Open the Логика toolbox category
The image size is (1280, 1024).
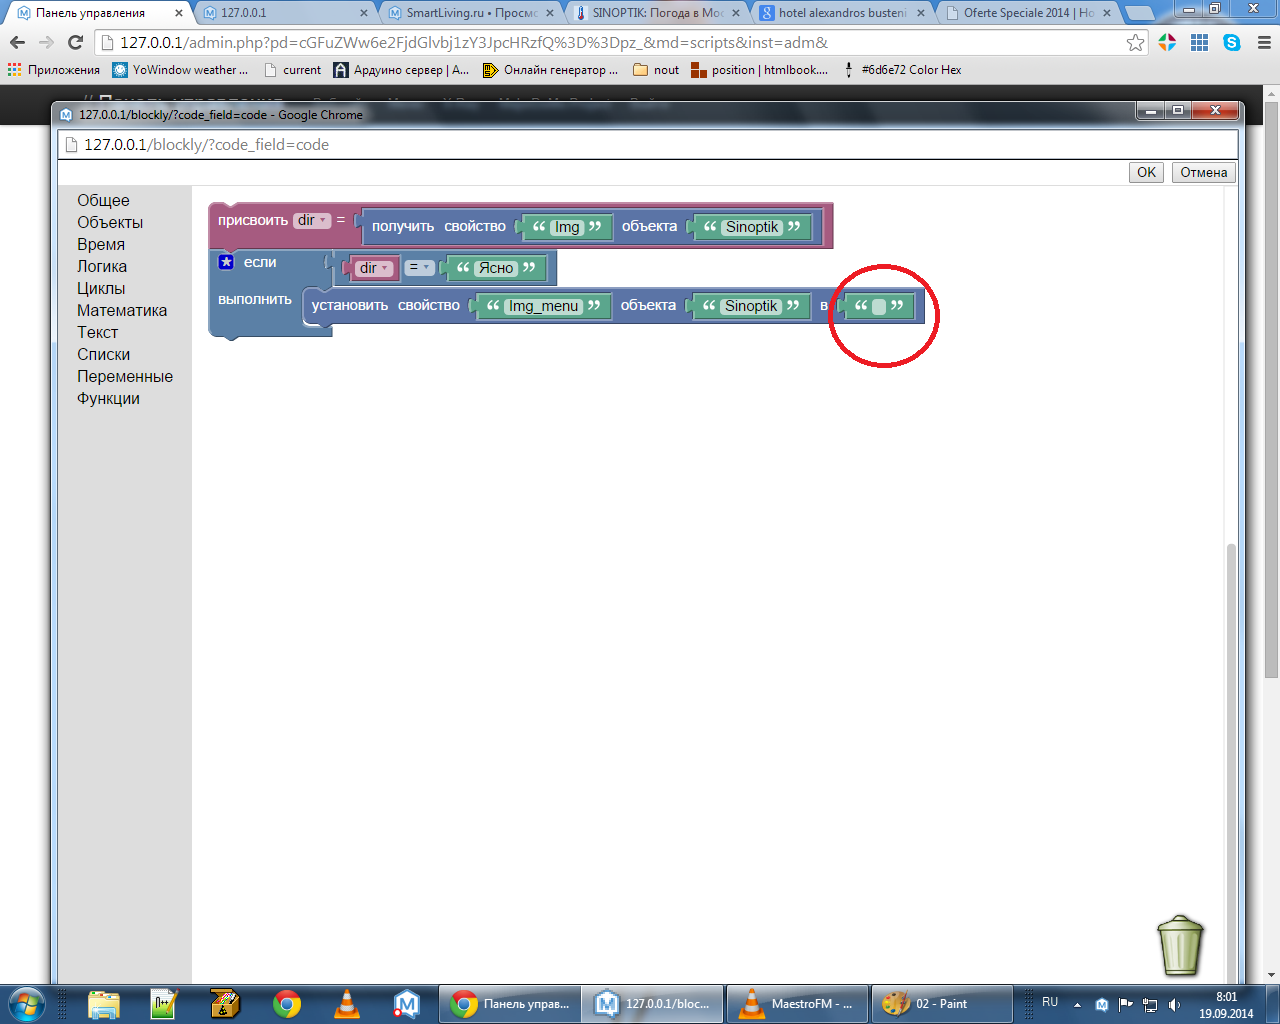pos(102,266)
